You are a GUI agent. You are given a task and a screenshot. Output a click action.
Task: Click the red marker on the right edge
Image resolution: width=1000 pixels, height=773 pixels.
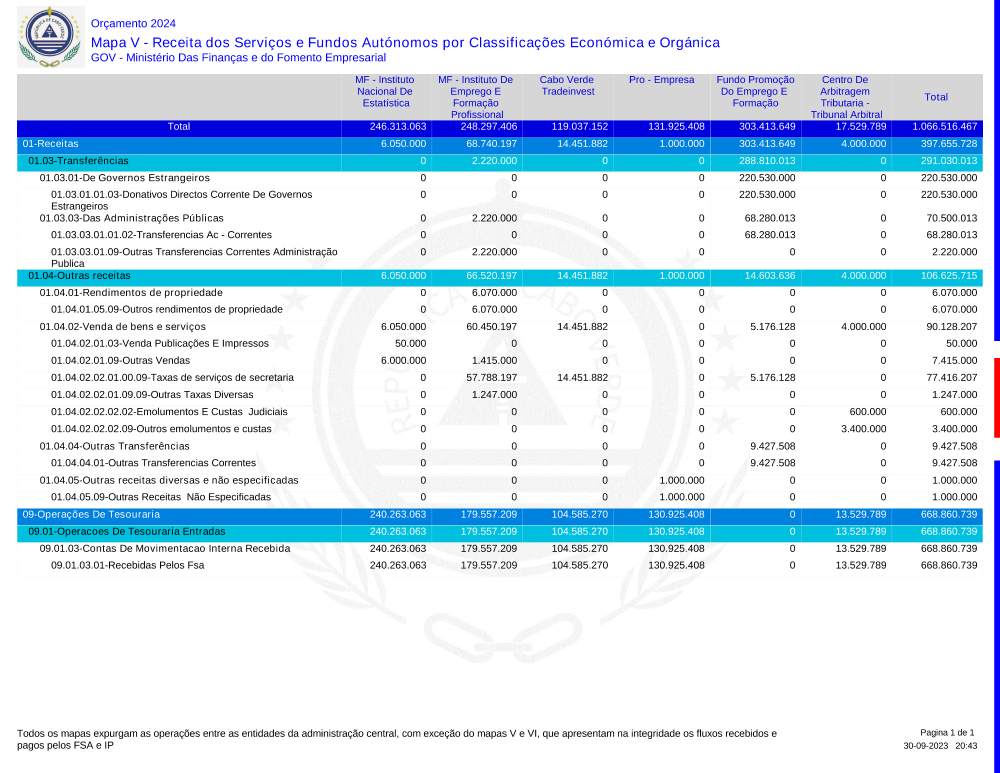click(996, 397)
